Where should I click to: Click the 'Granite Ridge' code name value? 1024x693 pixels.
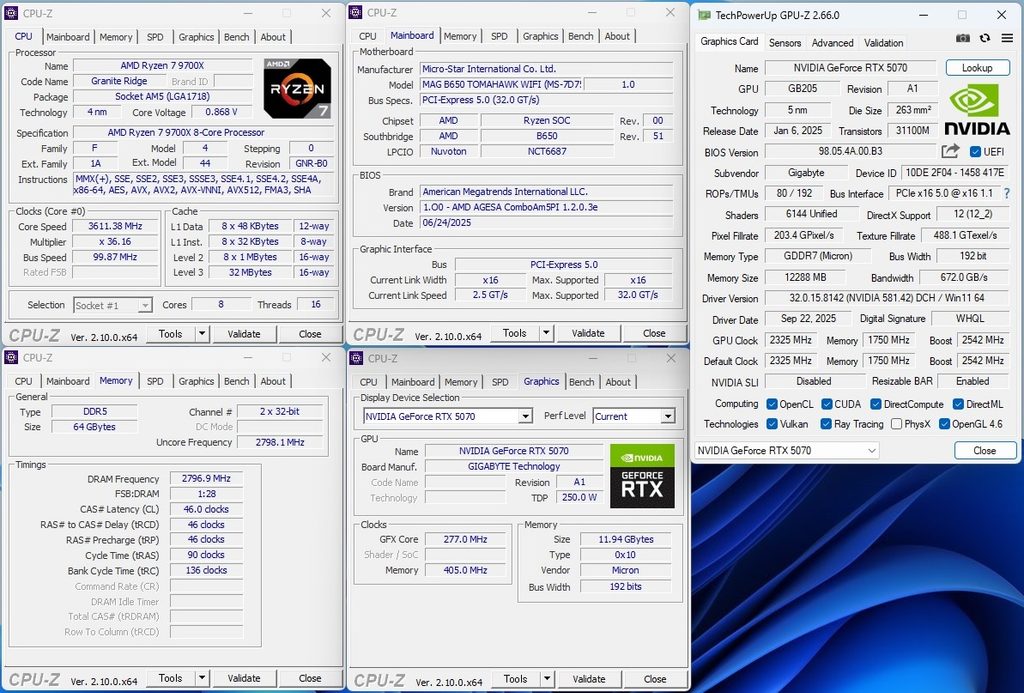[119, 81]
